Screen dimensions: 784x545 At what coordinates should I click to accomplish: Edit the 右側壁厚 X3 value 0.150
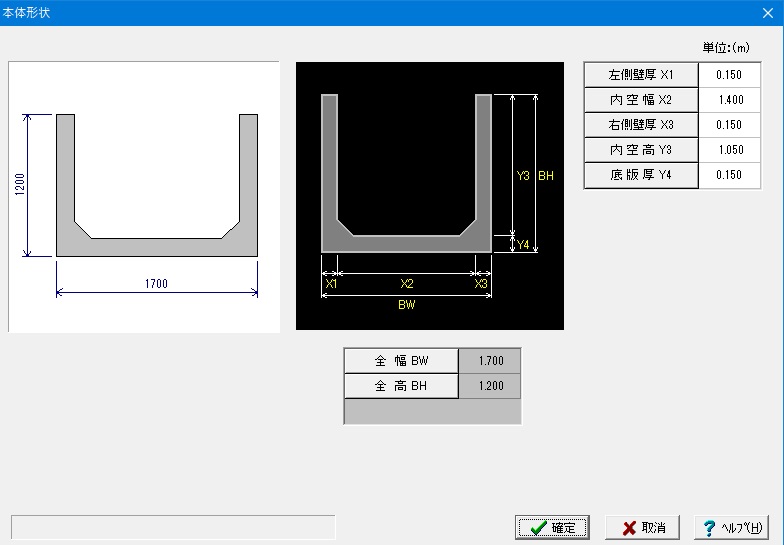(x=730, y=125)
